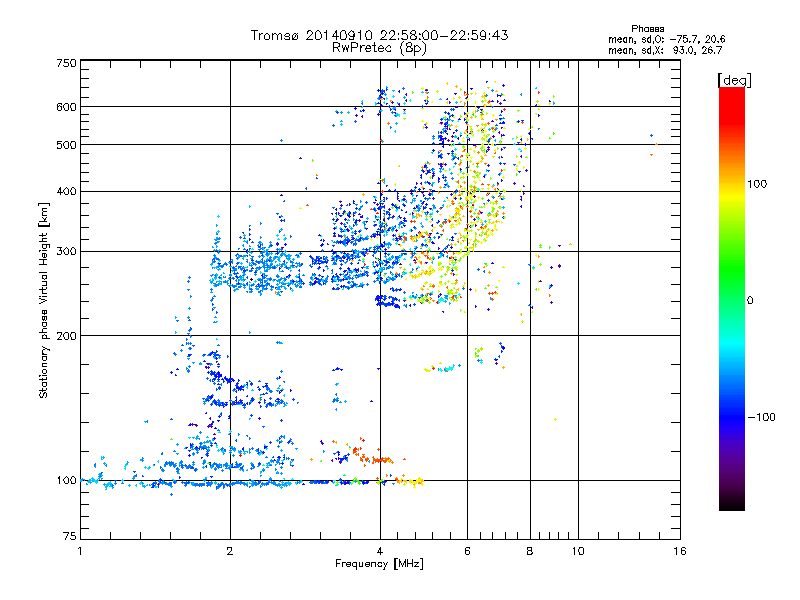800x600 pixels.
Task: Click the x-axis '10' tick label
Action: [x=578, y=551]
